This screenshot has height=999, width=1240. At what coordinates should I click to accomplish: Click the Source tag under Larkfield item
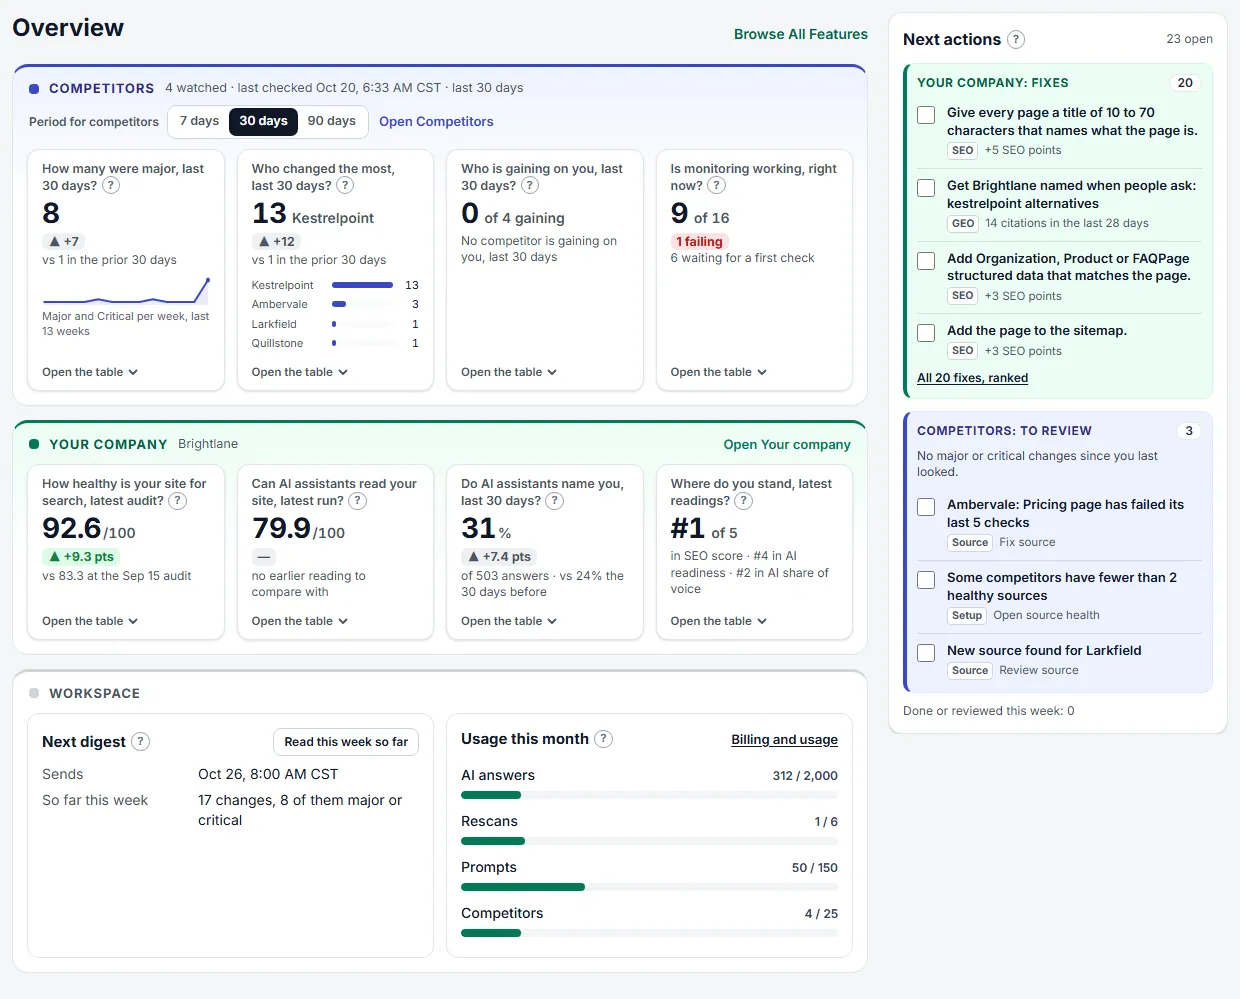[970, 671]
